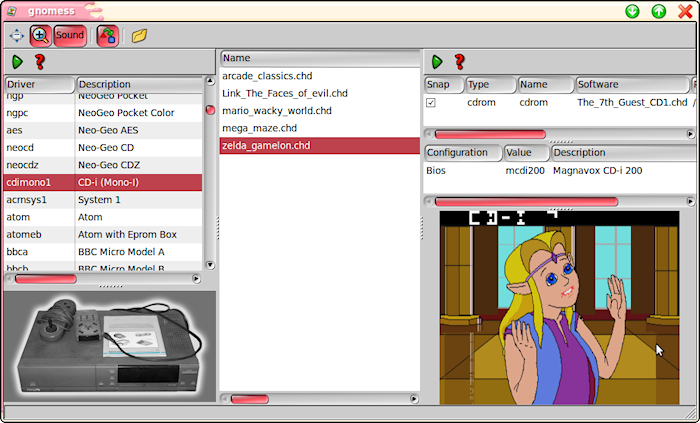The image size is (700, 423).
Task: Click right arrow of device table scrollbar
Action: tap(690, 134)
